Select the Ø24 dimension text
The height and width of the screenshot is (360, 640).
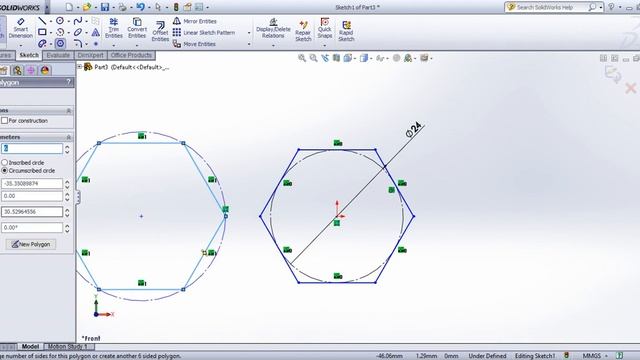tap(414, 130)
